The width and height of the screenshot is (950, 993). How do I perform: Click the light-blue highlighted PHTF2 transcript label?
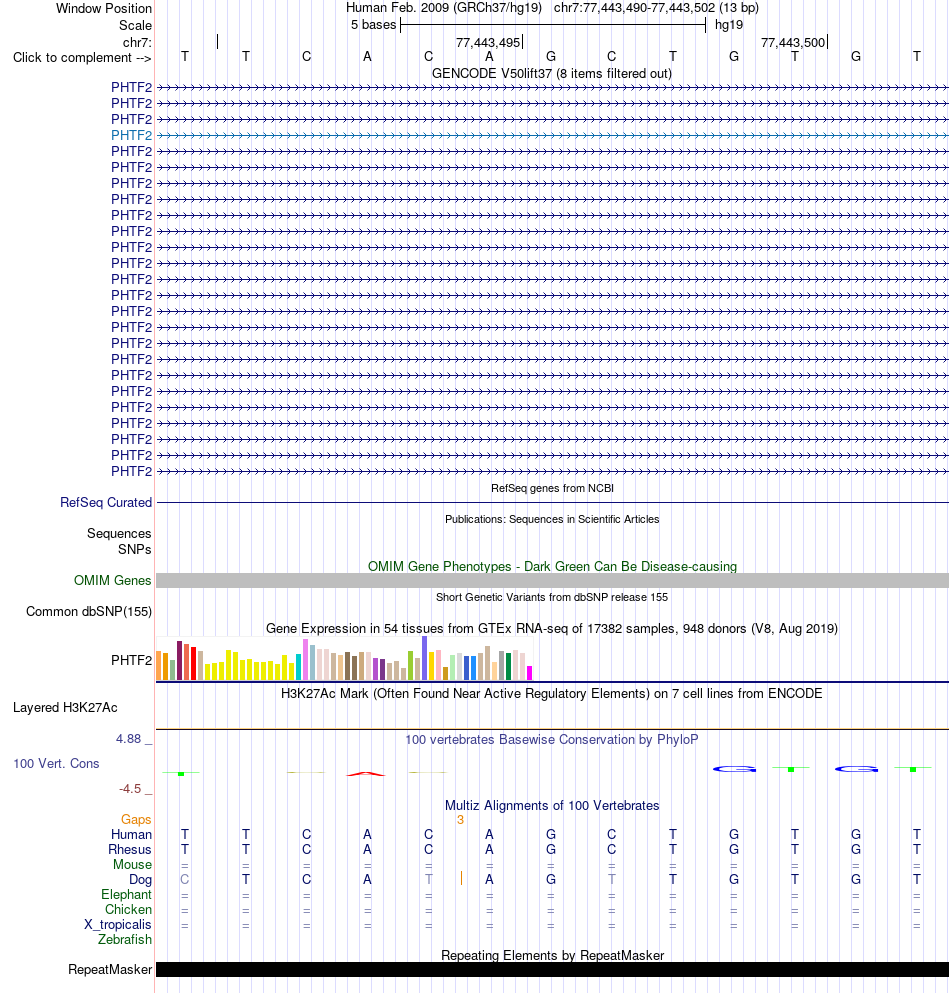point(131,136)
